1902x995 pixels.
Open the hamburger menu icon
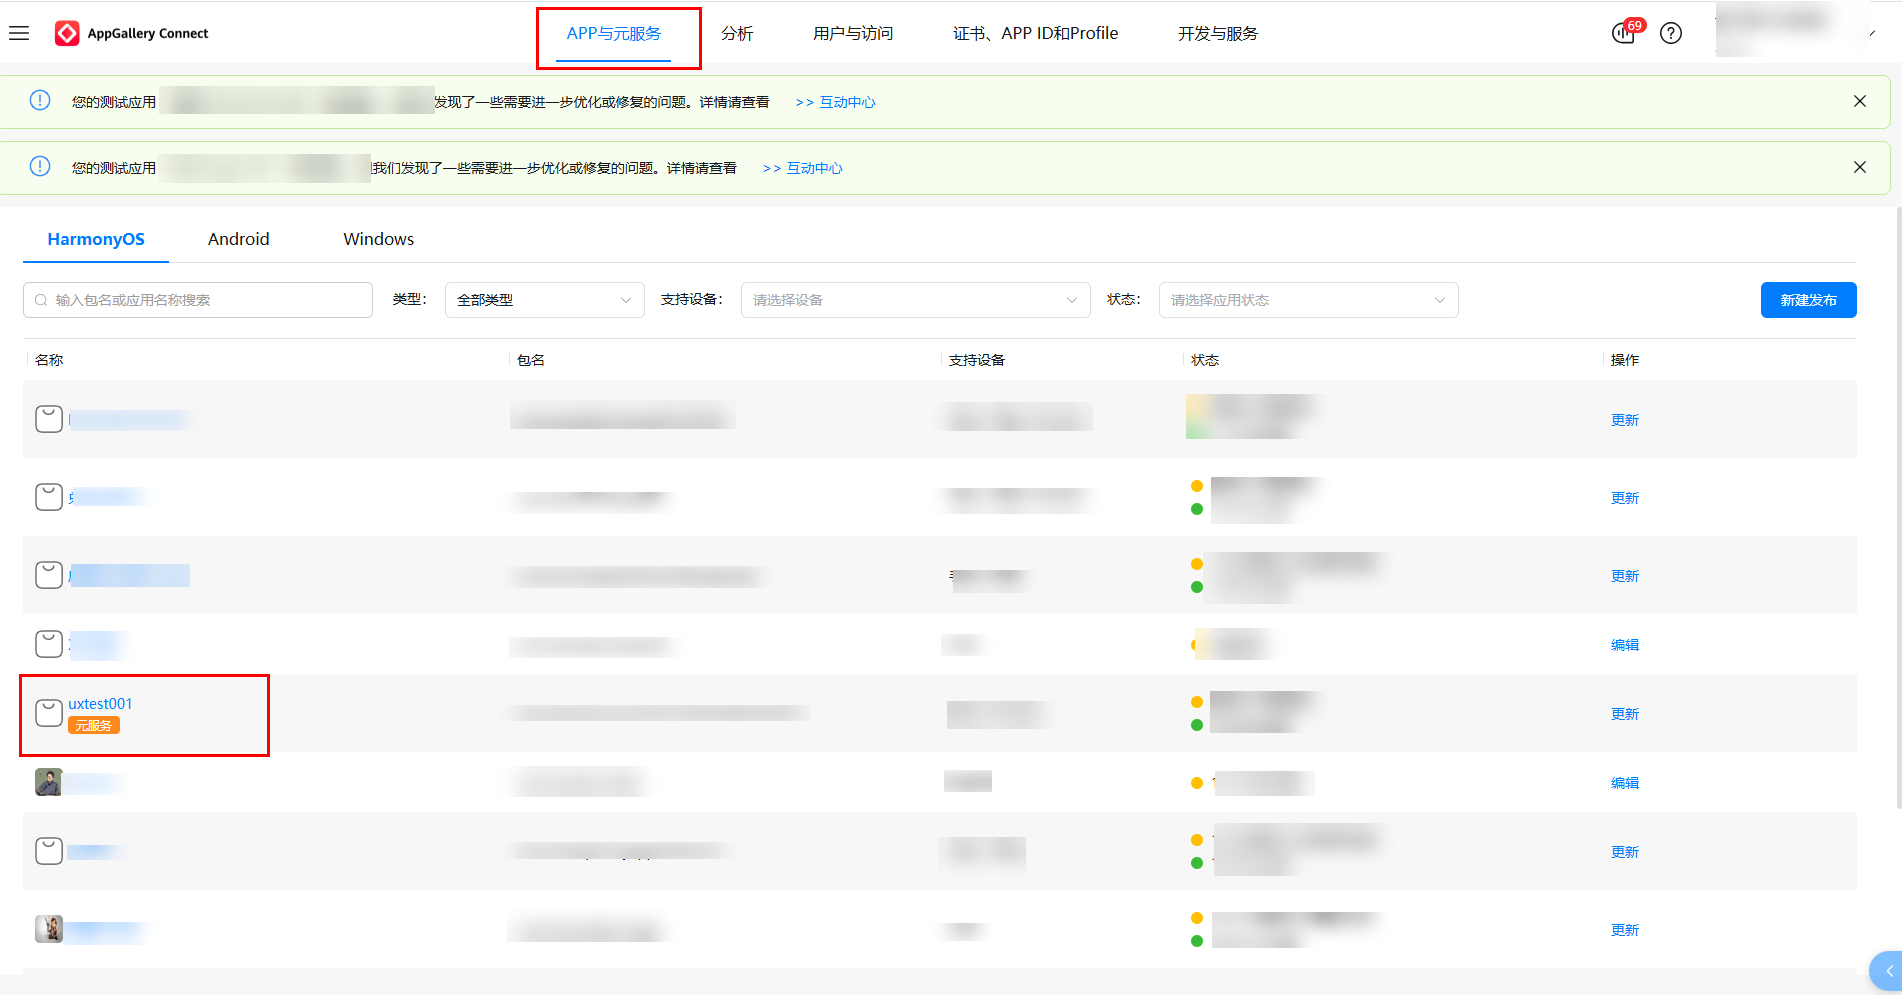pos(19,33)
